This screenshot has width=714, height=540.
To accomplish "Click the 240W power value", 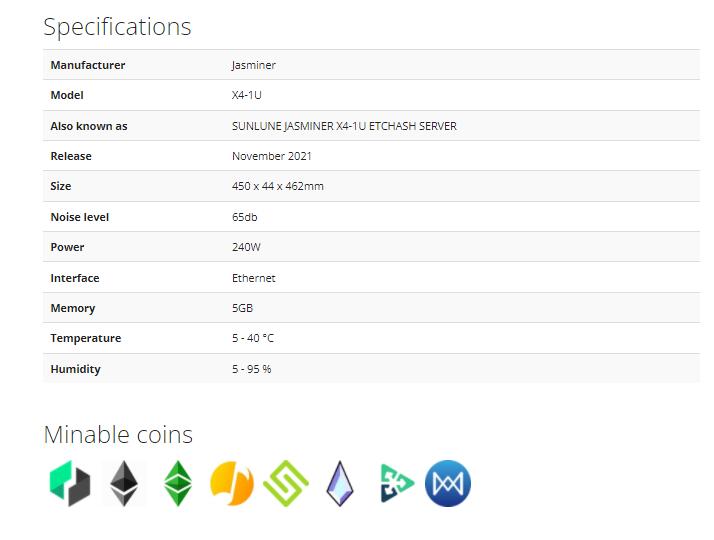I will (x=246, y=247).
